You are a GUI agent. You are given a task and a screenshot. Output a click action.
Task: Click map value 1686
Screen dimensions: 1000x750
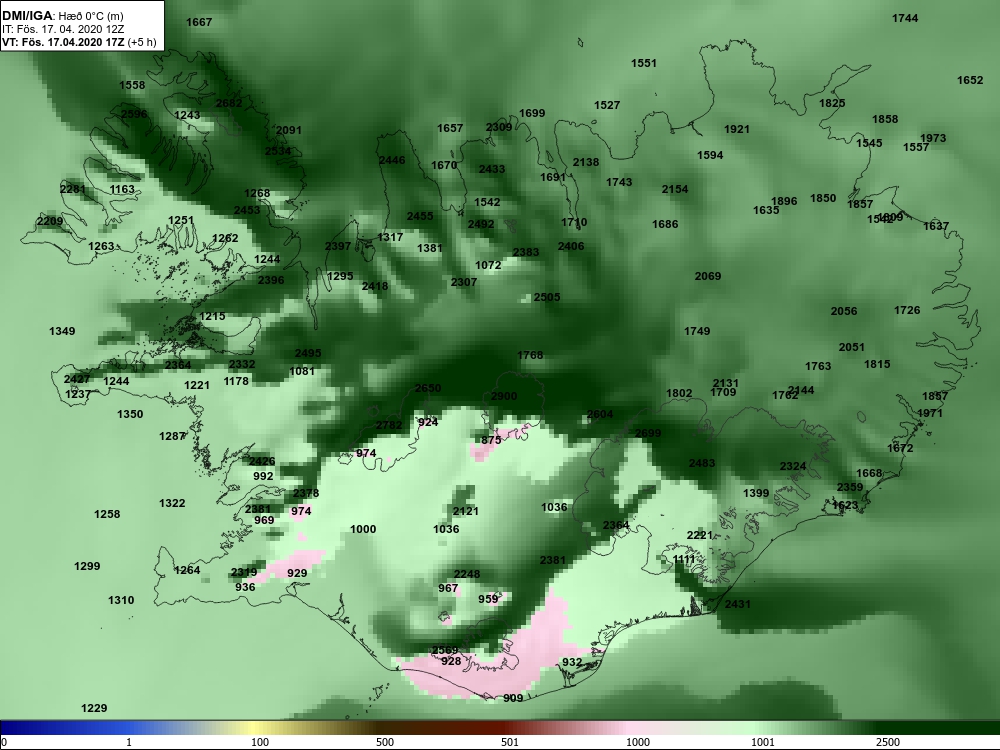pos(665,224)
